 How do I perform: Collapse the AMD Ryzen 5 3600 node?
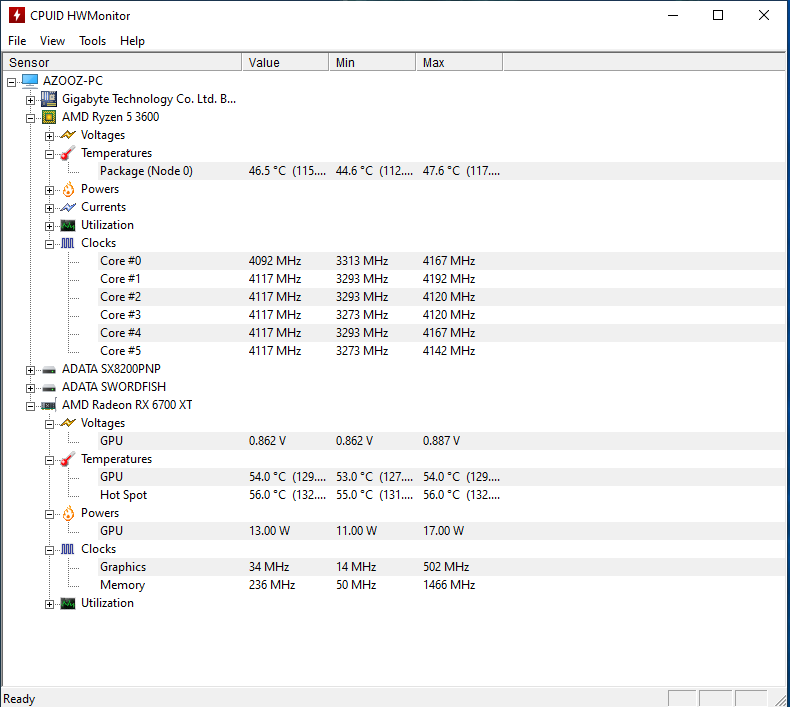click(31, 118)
